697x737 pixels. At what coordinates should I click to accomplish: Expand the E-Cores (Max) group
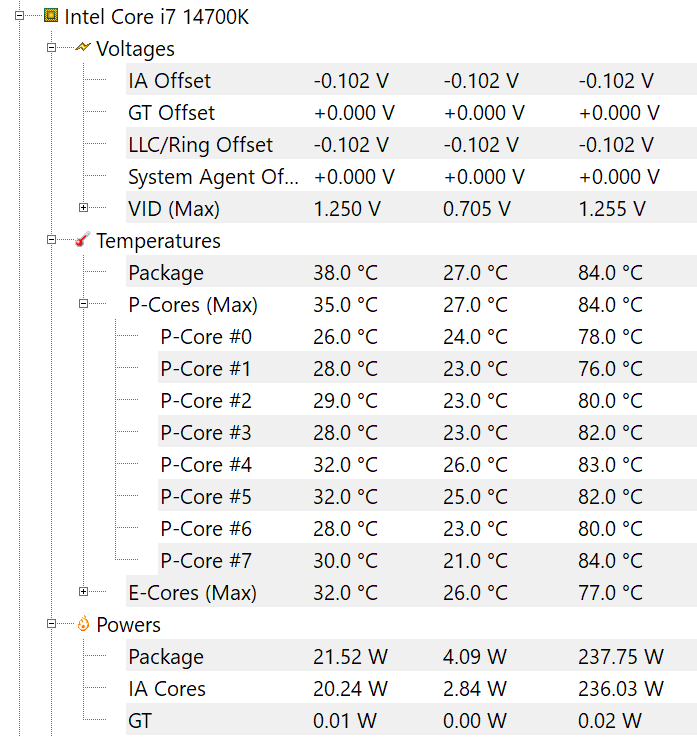pyautogui.click(x=83, y=592)
